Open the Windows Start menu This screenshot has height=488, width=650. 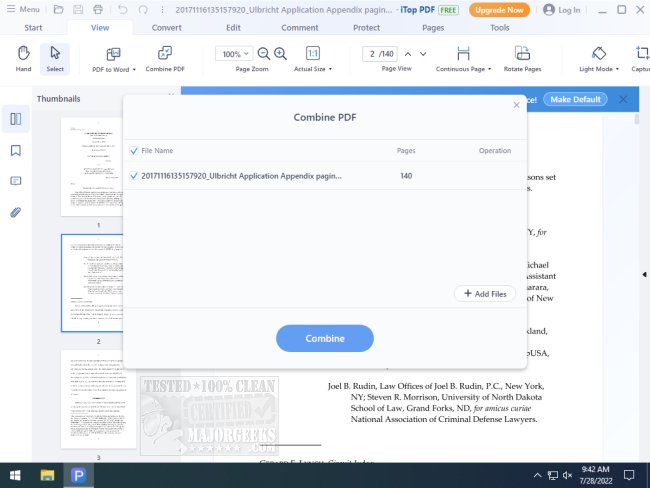click(x=15, y=475)
